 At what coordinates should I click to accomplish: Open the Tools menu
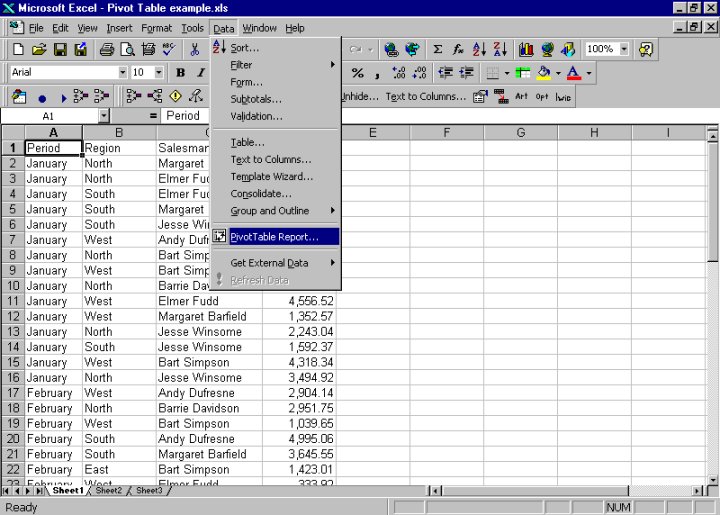click(x=192, y=28)
